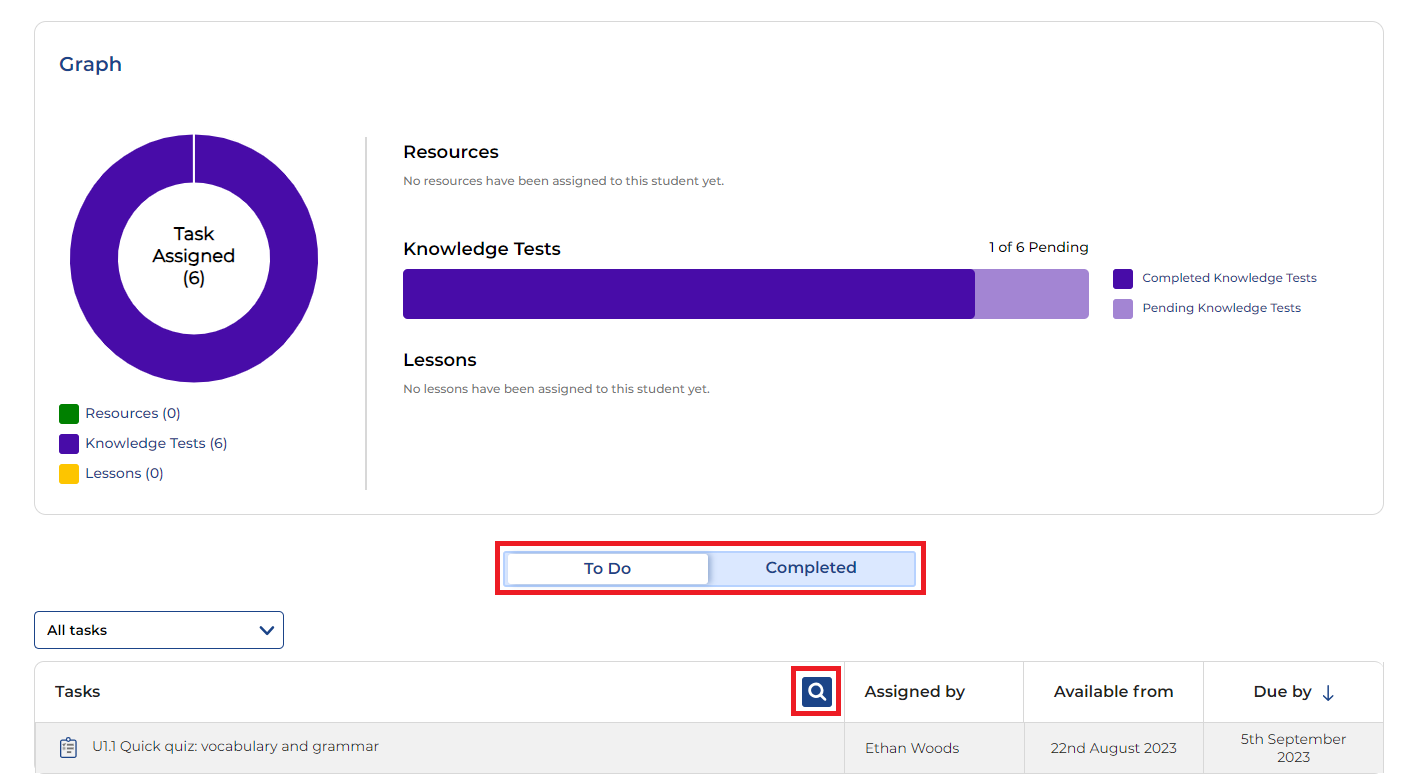Click the yellow Lessons legend swatch
Viewport: 1411px width, 783px height.
pos(69,474)
